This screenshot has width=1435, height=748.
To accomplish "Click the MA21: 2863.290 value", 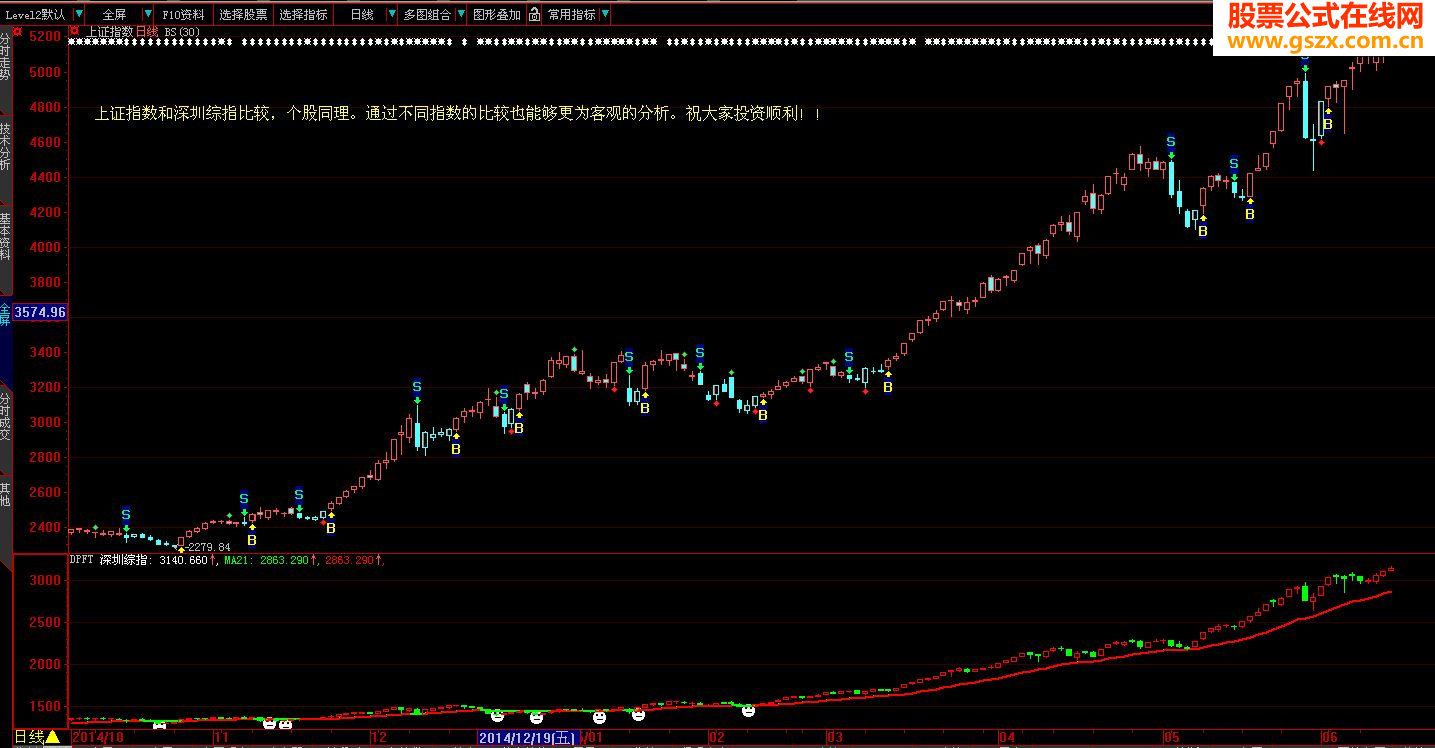I will pyautogui.click(x=268, y=560).
